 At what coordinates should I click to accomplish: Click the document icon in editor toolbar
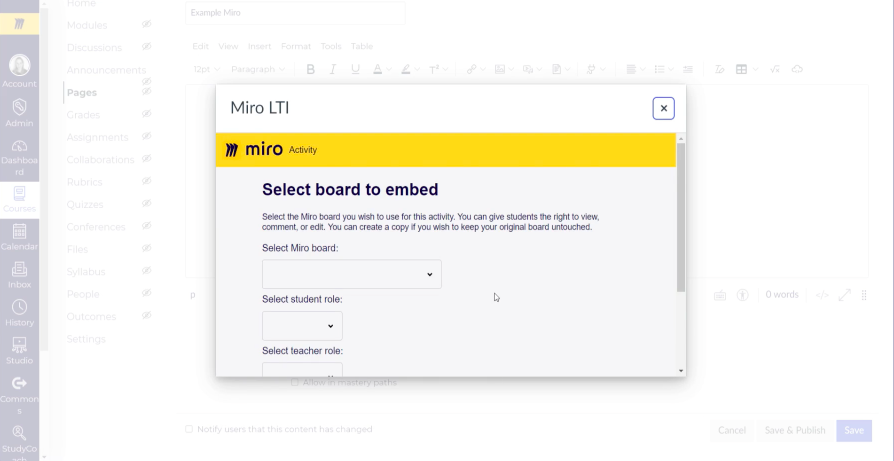pyautogui.click(x=556, y=70)
